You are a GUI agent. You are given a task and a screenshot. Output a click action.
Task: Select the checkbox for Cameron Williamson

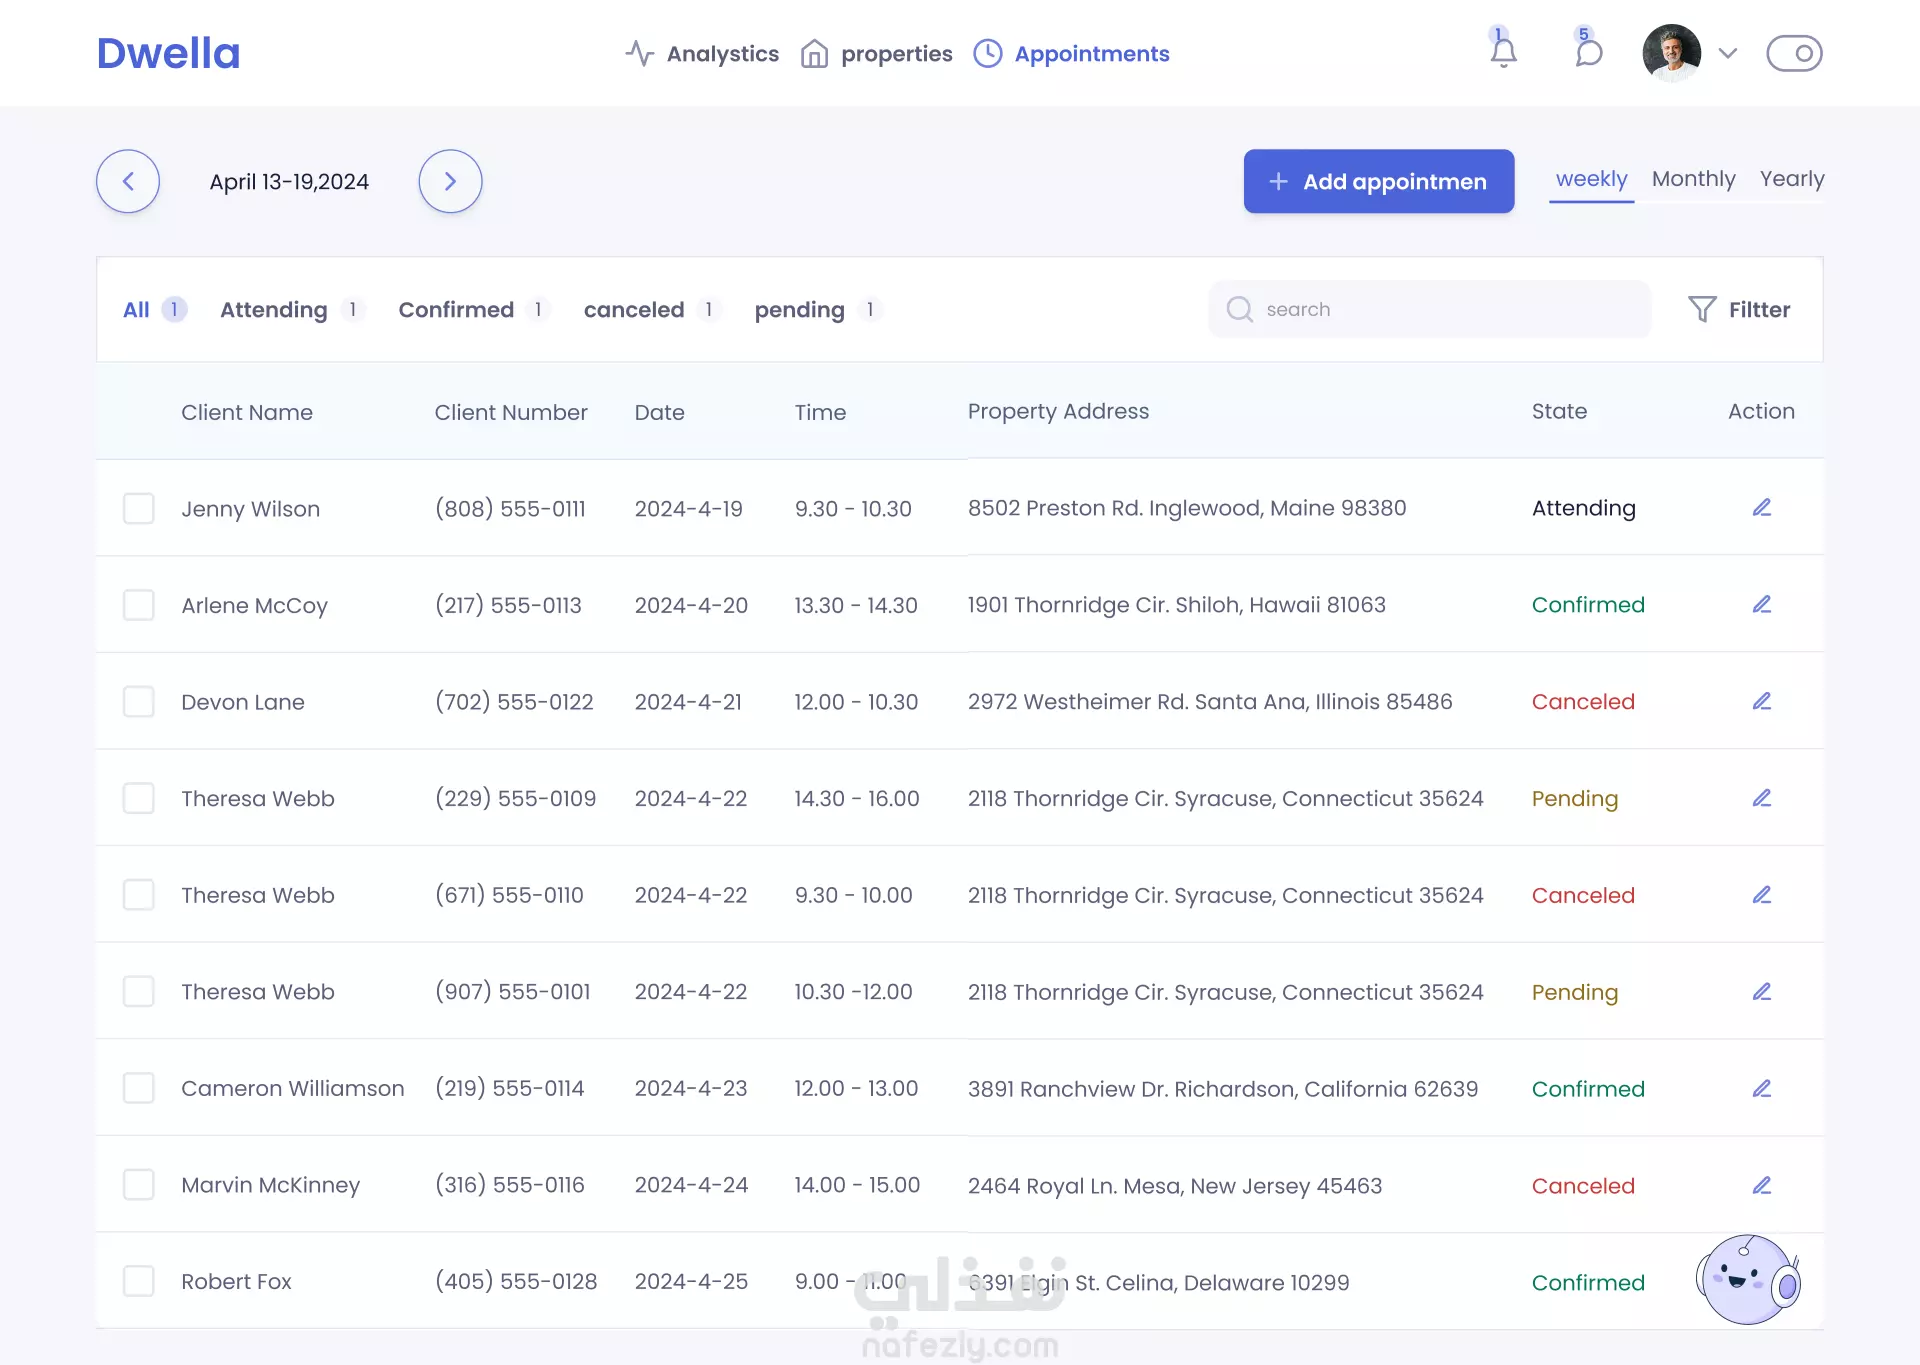point(139,1088)
